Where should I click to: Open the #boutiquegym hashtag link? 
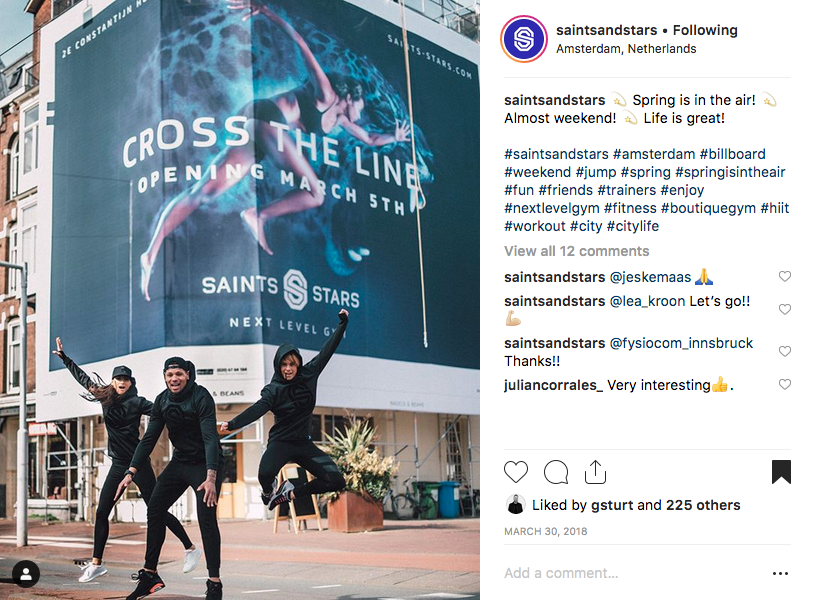coord(708,208)
